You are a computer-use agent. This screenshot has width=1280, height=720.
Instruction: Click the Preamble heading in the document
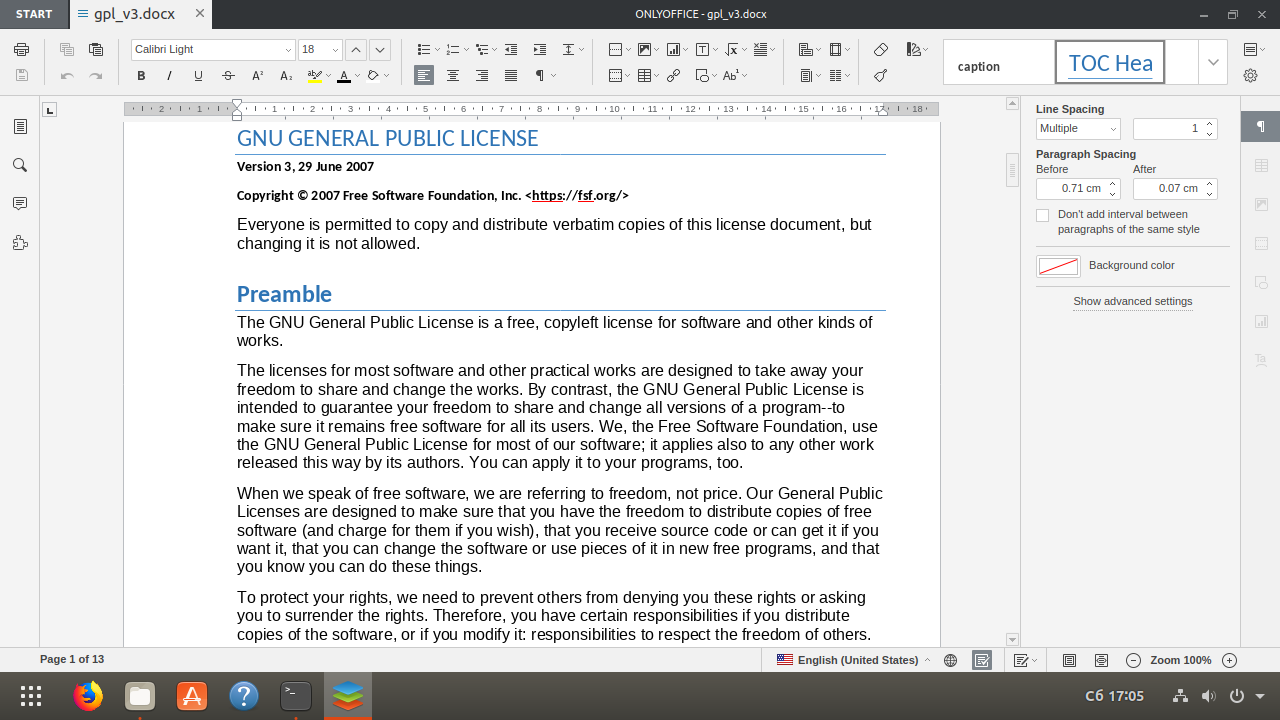pos(284,294)
